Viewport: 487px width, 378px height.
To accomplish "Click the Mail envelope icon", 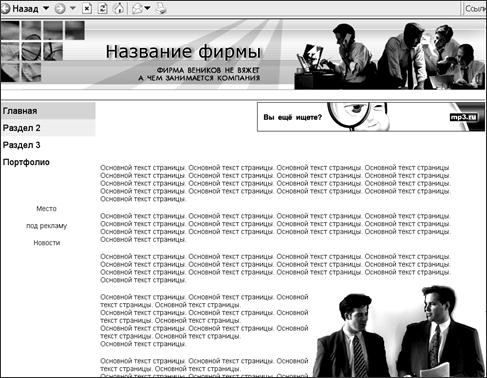I will [x=137, y=9].
